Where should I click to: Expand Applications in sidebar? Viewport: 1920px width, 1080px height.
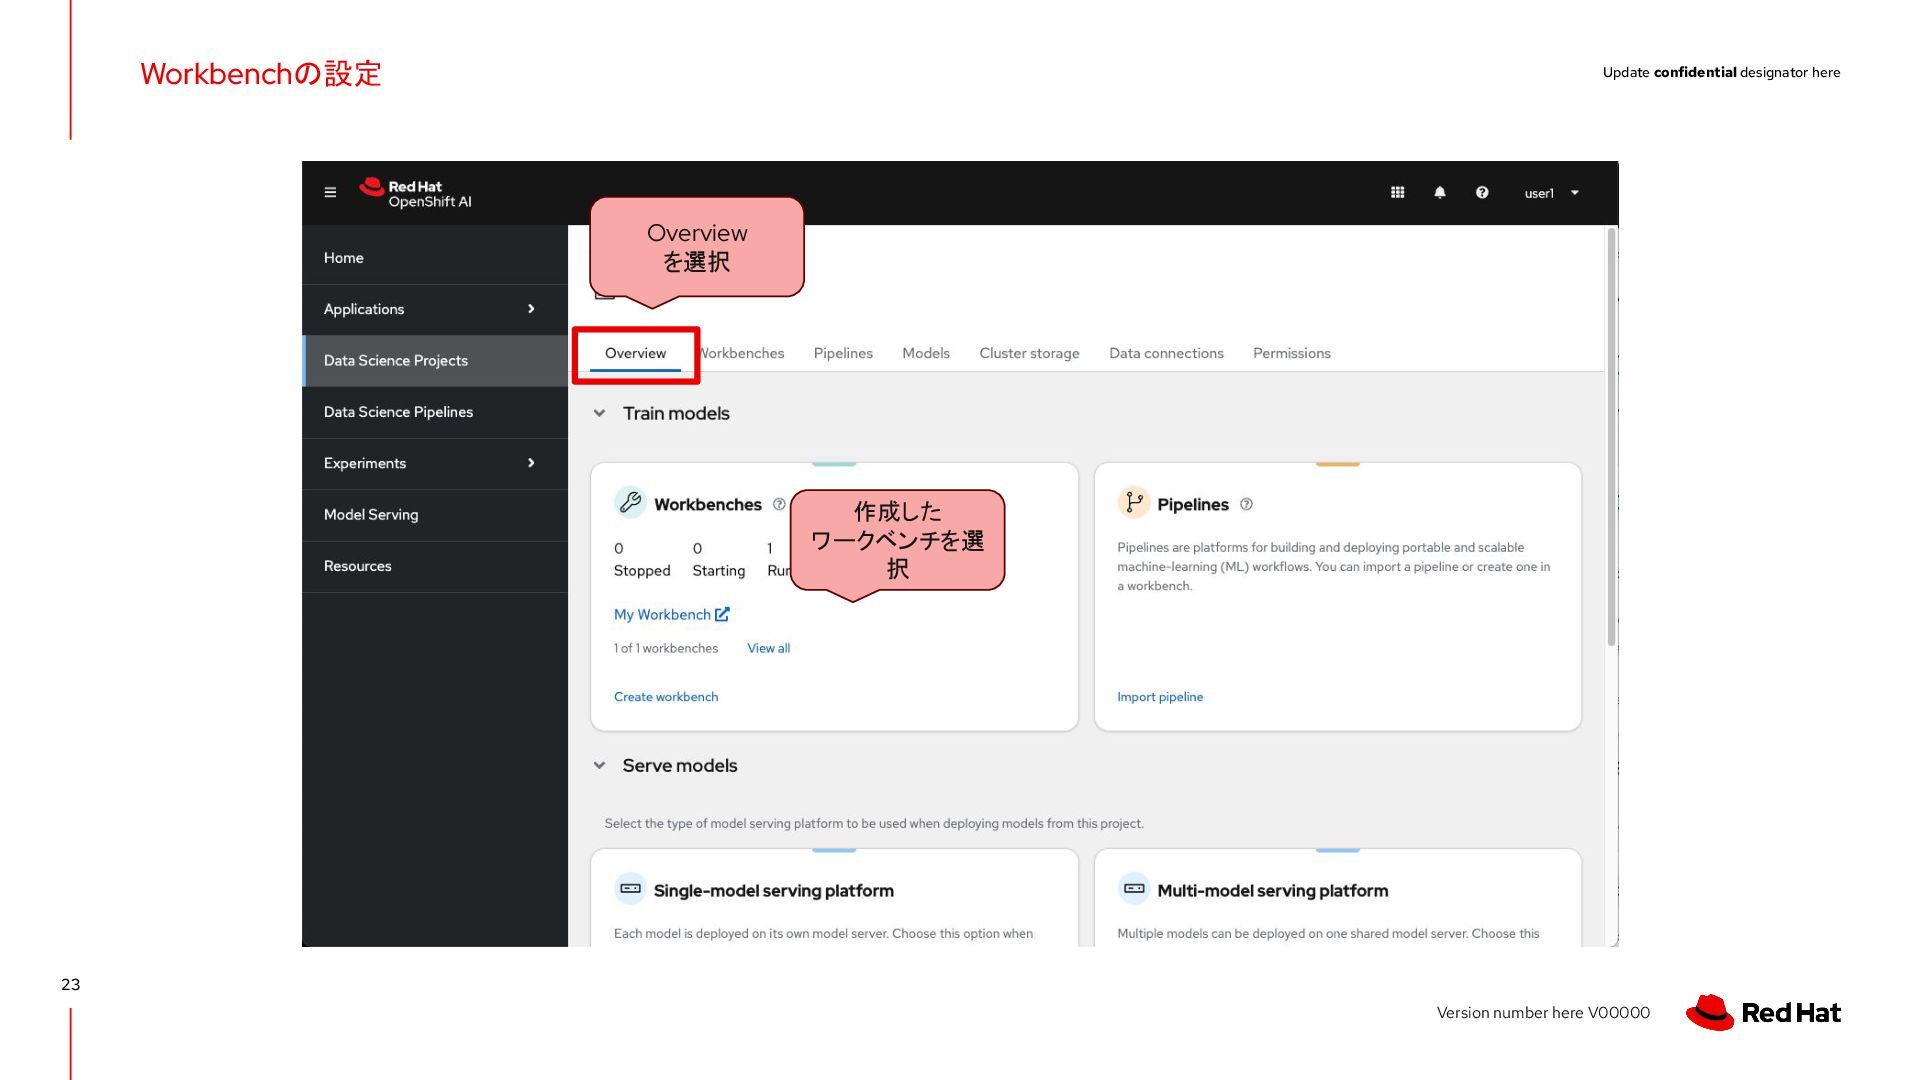tap(435, 309)
